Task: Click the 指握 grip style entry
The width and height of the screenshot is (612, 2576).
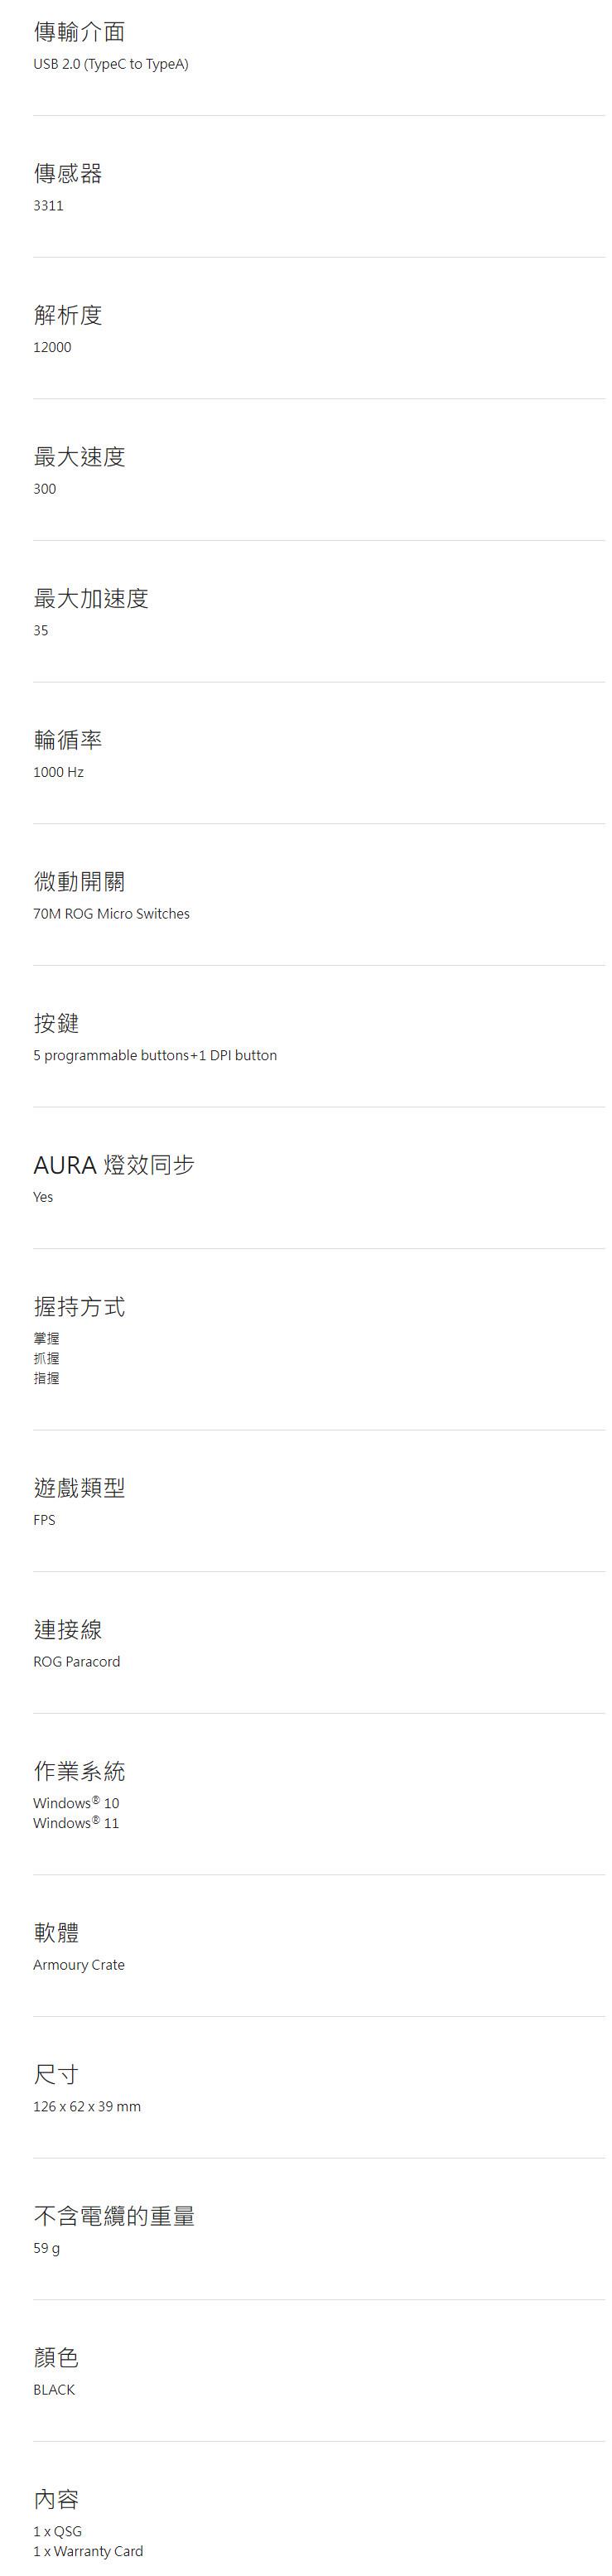Action: 46,1378
